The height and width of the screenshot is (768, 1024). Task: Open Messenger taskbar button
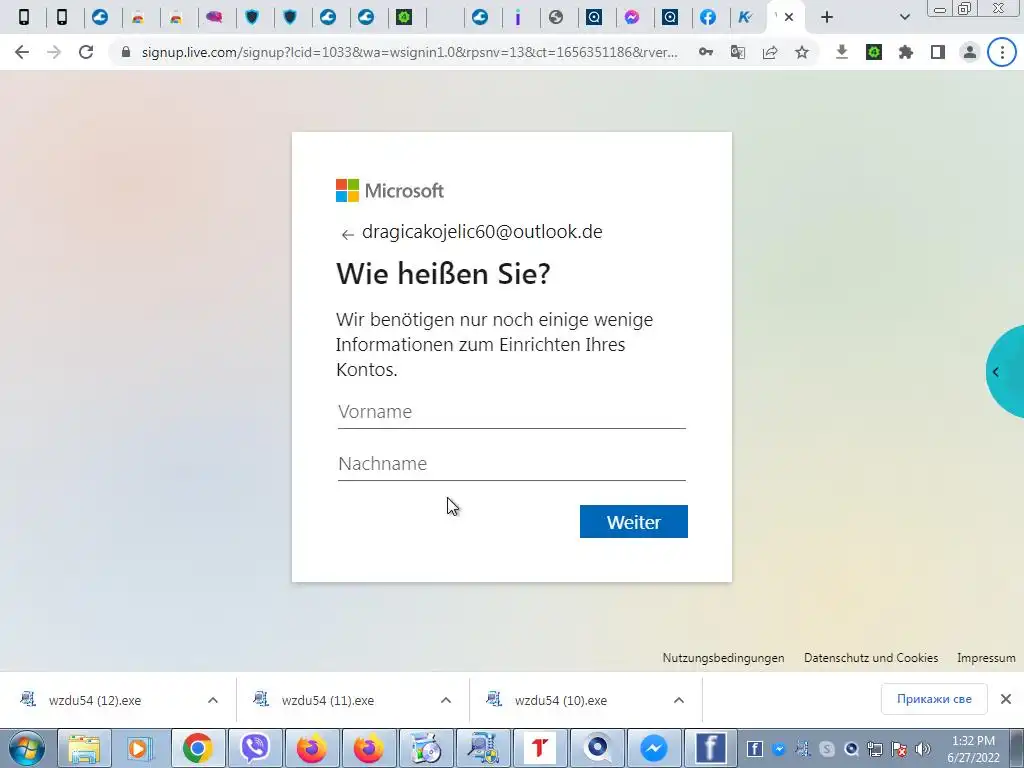pos(654,748)
